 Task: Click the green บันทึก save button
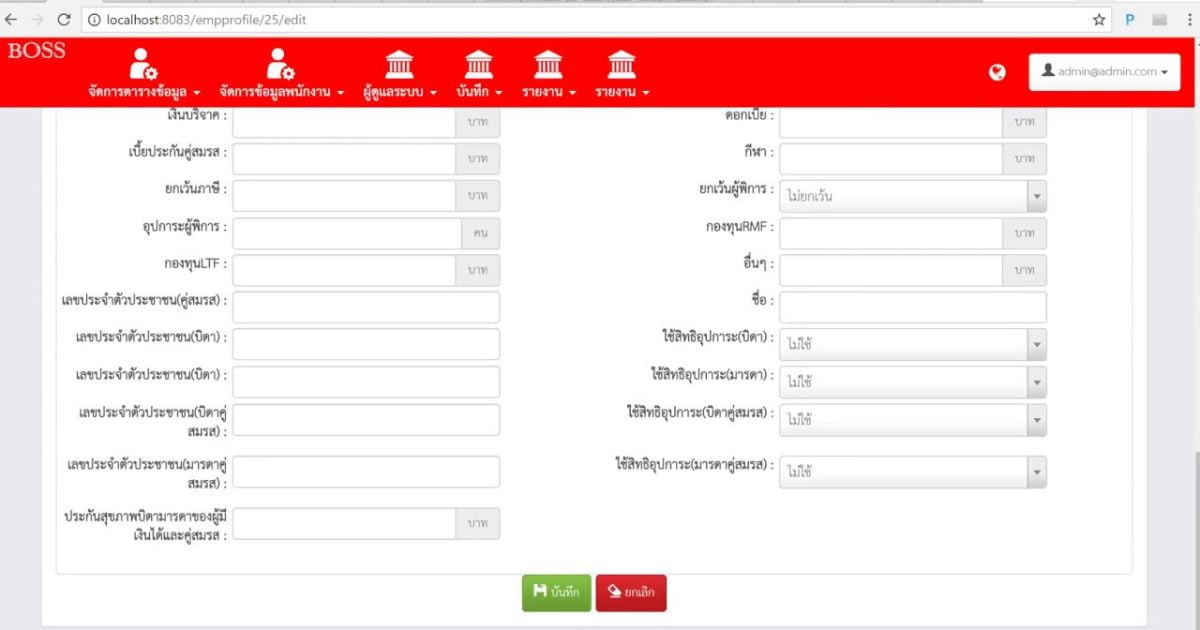click(x=556, y=593)
